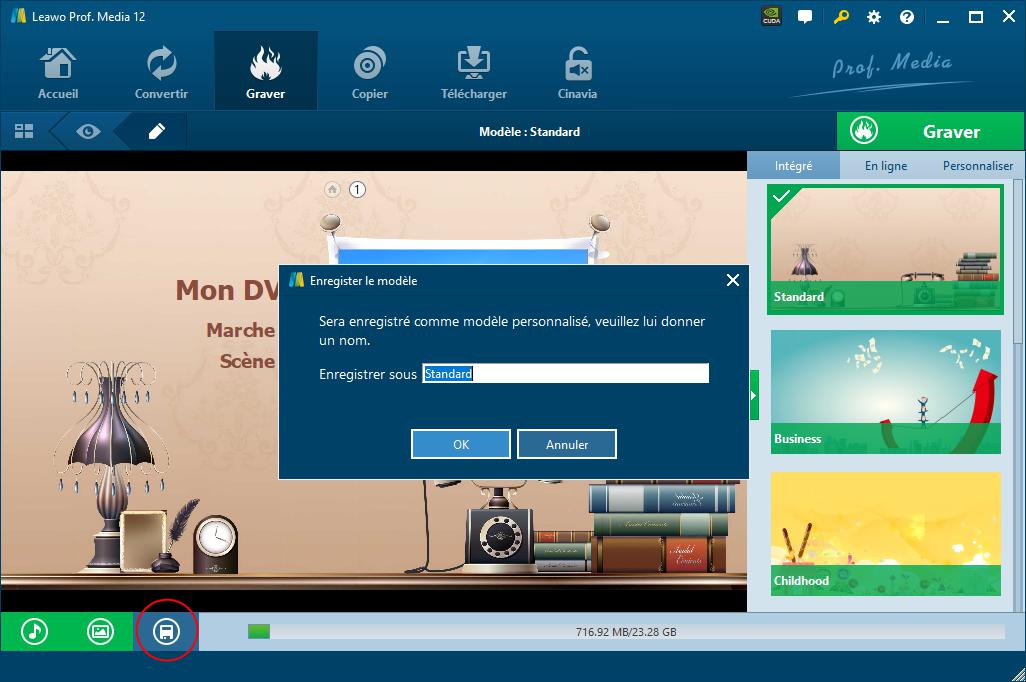Click the Mon DV title text in preview
Viewport: 1026px width, 682px height.
[227, 290]
